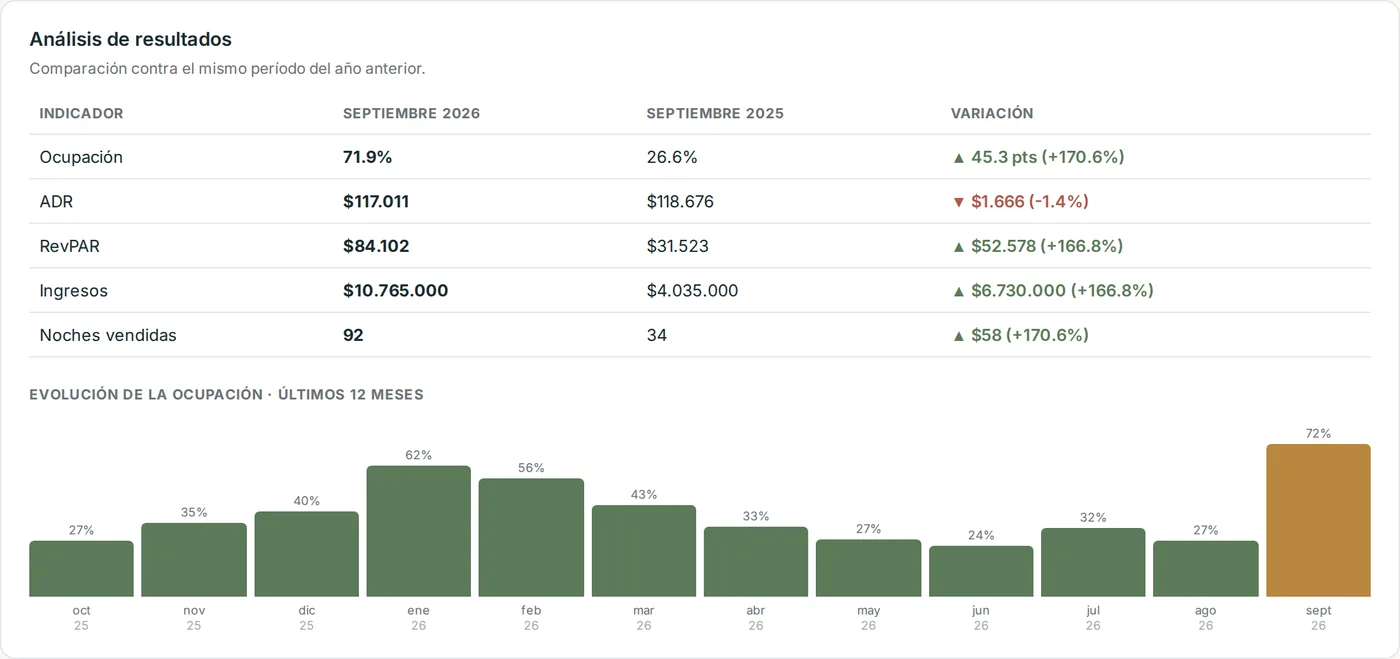Select the ADR row label
Viewport: 1400px width, 659px height.
(x=56, y=202)
